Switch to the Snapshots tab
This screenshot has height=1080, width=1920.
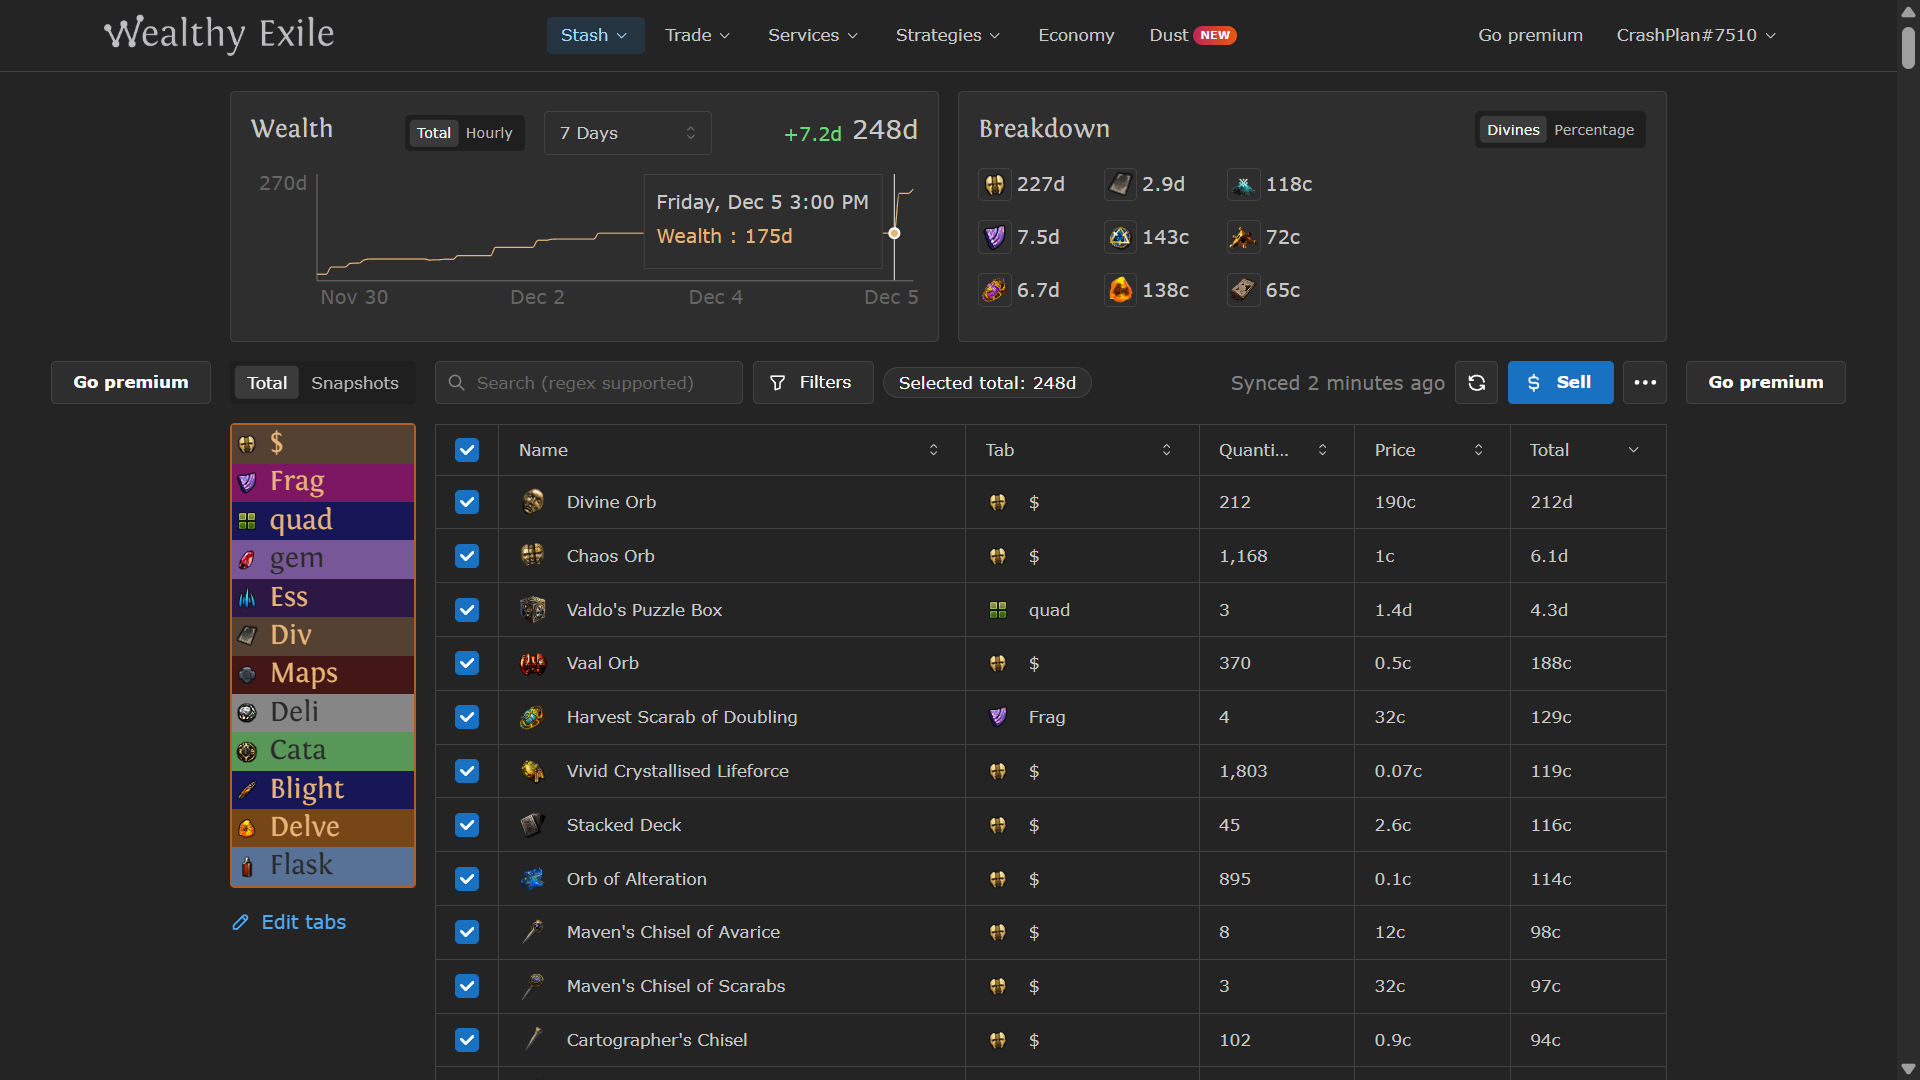(x=354, y=383)
